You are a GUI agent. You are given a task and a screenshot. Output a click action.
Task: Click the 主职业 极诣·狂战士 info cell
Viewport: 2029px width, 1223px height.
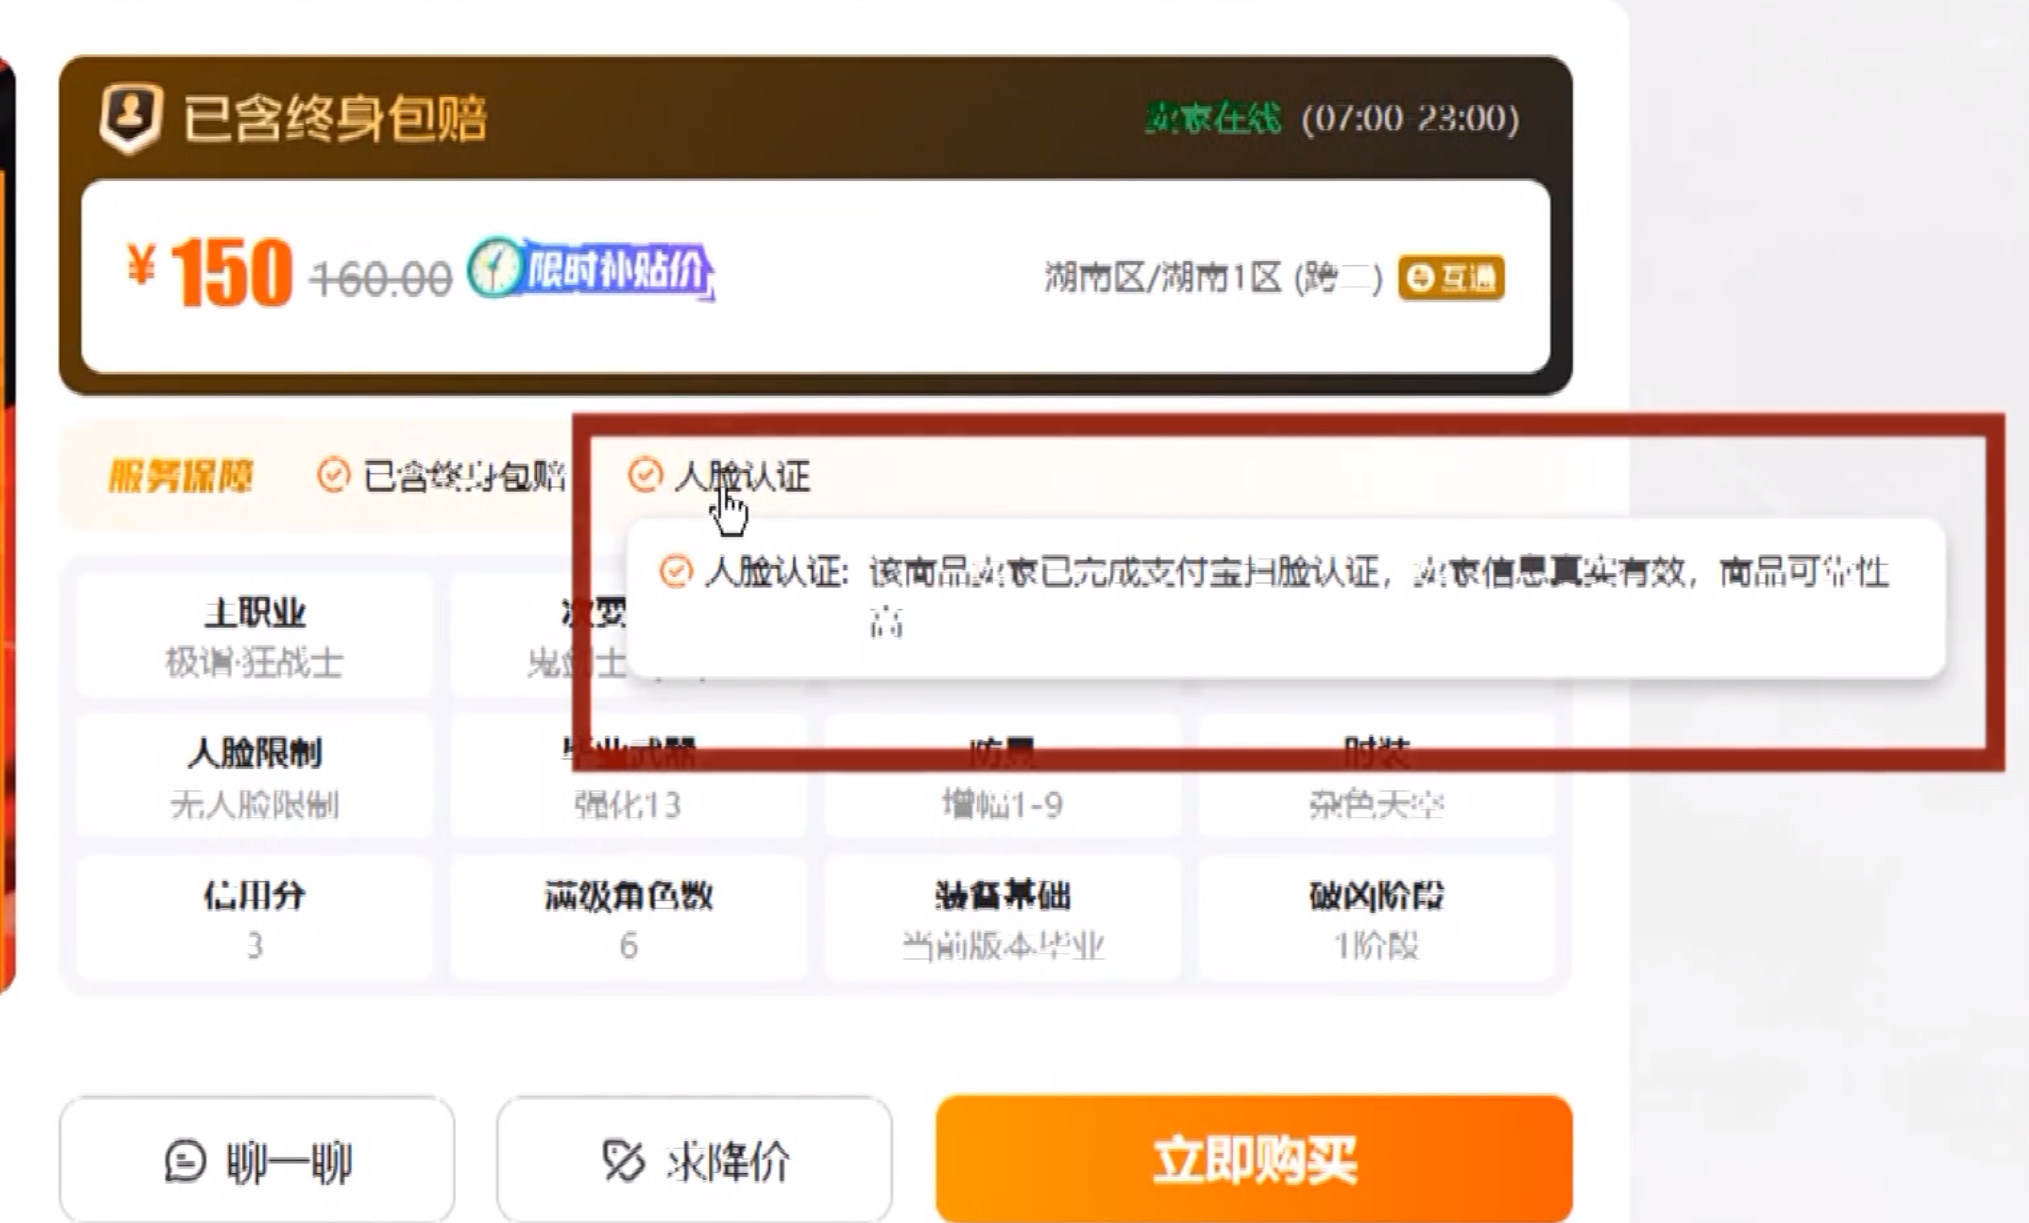(x=254, y=636)
